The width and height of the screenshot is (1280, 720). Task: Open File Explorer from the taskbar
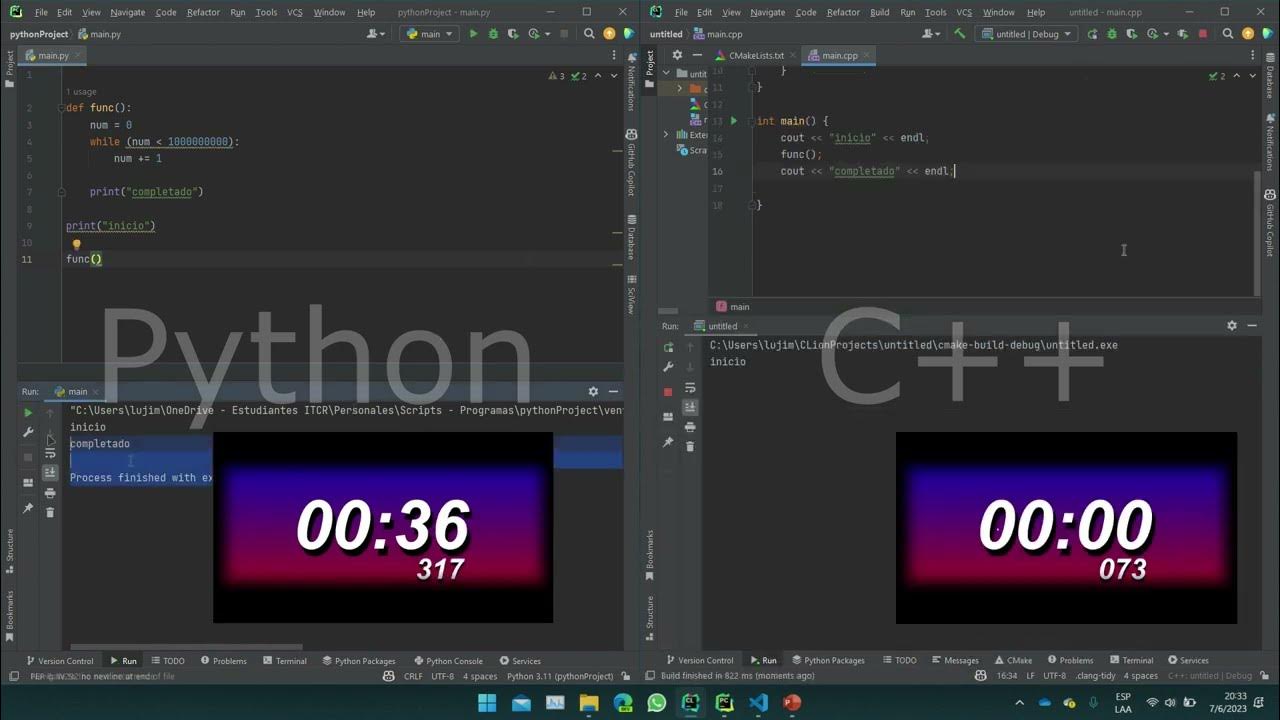pos(588,703)
